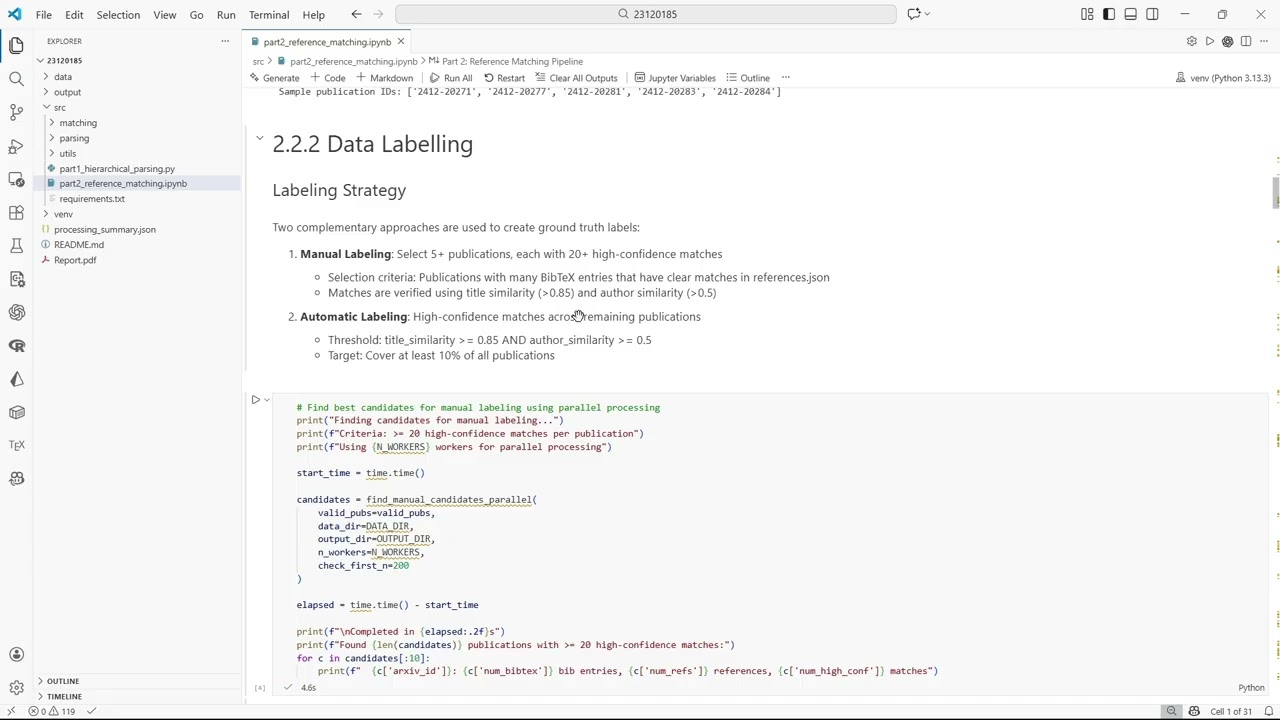Open the TeX extension view
Viewport: 1280px width, 720px height.
coord(16,445)
